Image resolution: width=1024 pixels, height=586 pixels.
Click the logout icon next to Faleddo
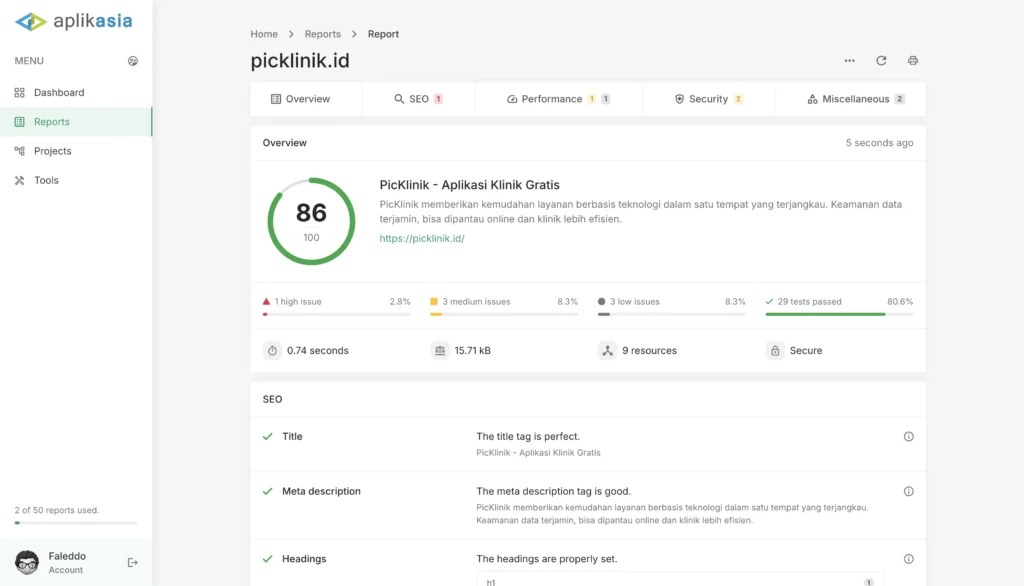pos(133,563)
